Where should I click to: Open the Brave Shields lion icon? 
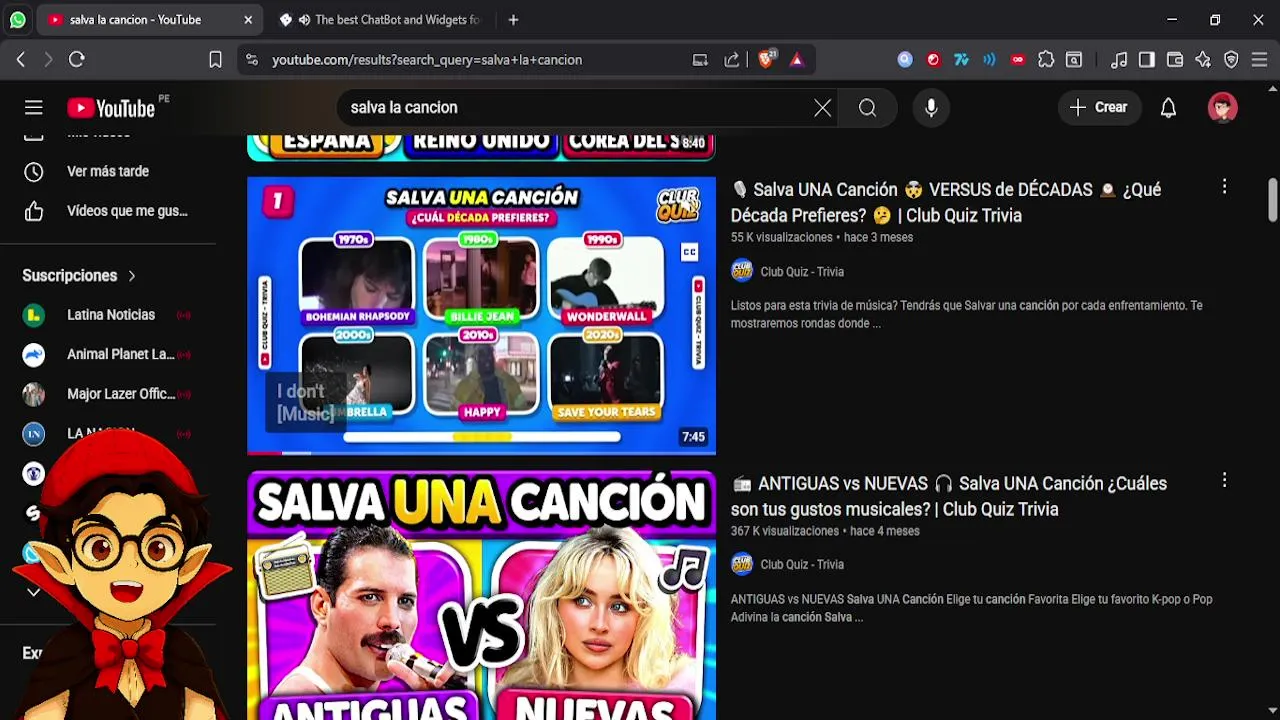point(766,60)
